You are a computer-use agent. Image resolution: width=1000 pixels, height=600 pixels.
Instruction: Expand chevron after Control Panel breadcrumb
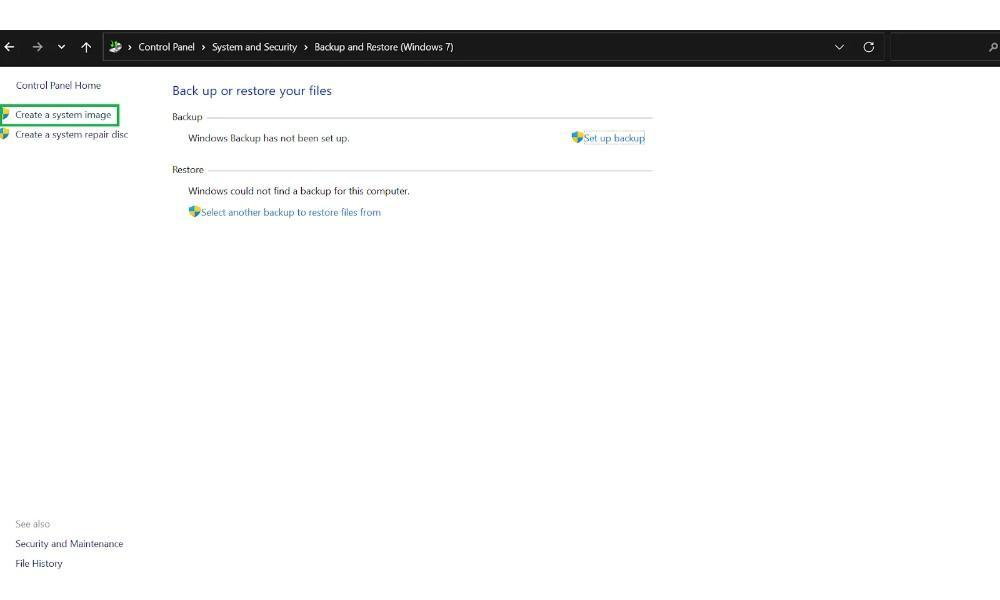203,47
